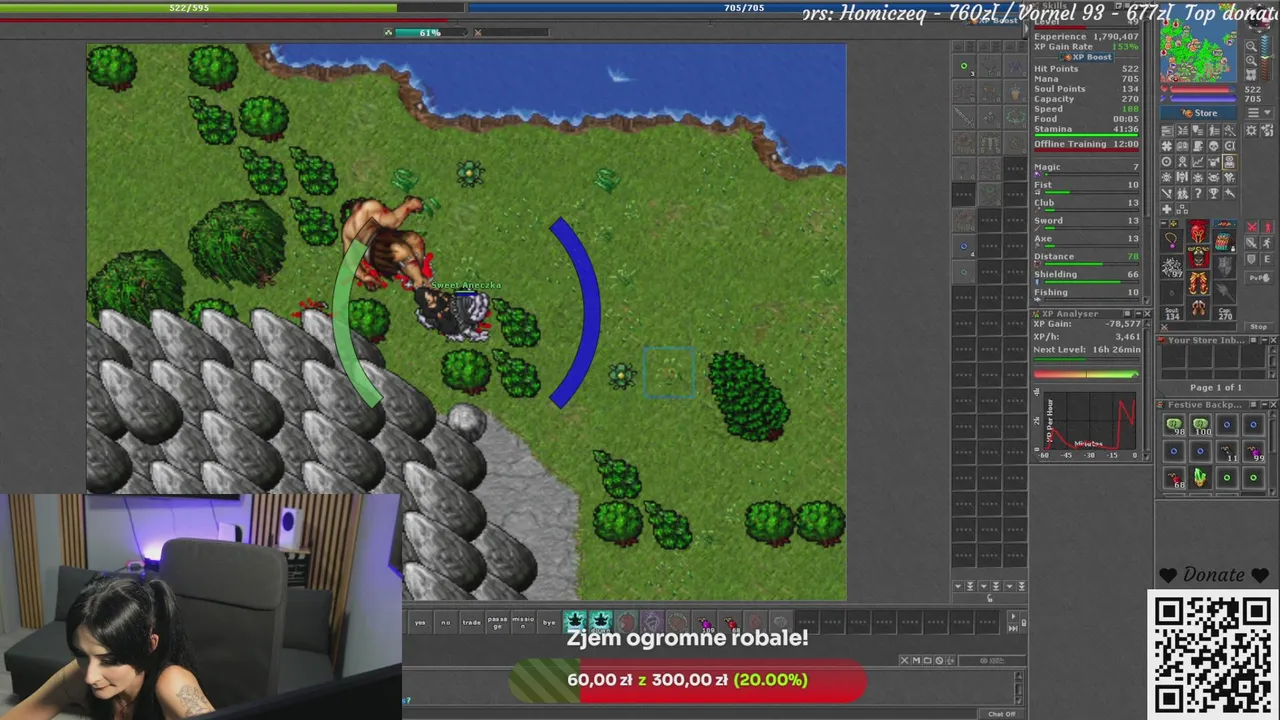Image resolution: width=1280 pixels, height=720 pixels.
Task: Click the gear cog icon beside the control grid
Action: click(1251, 130)
